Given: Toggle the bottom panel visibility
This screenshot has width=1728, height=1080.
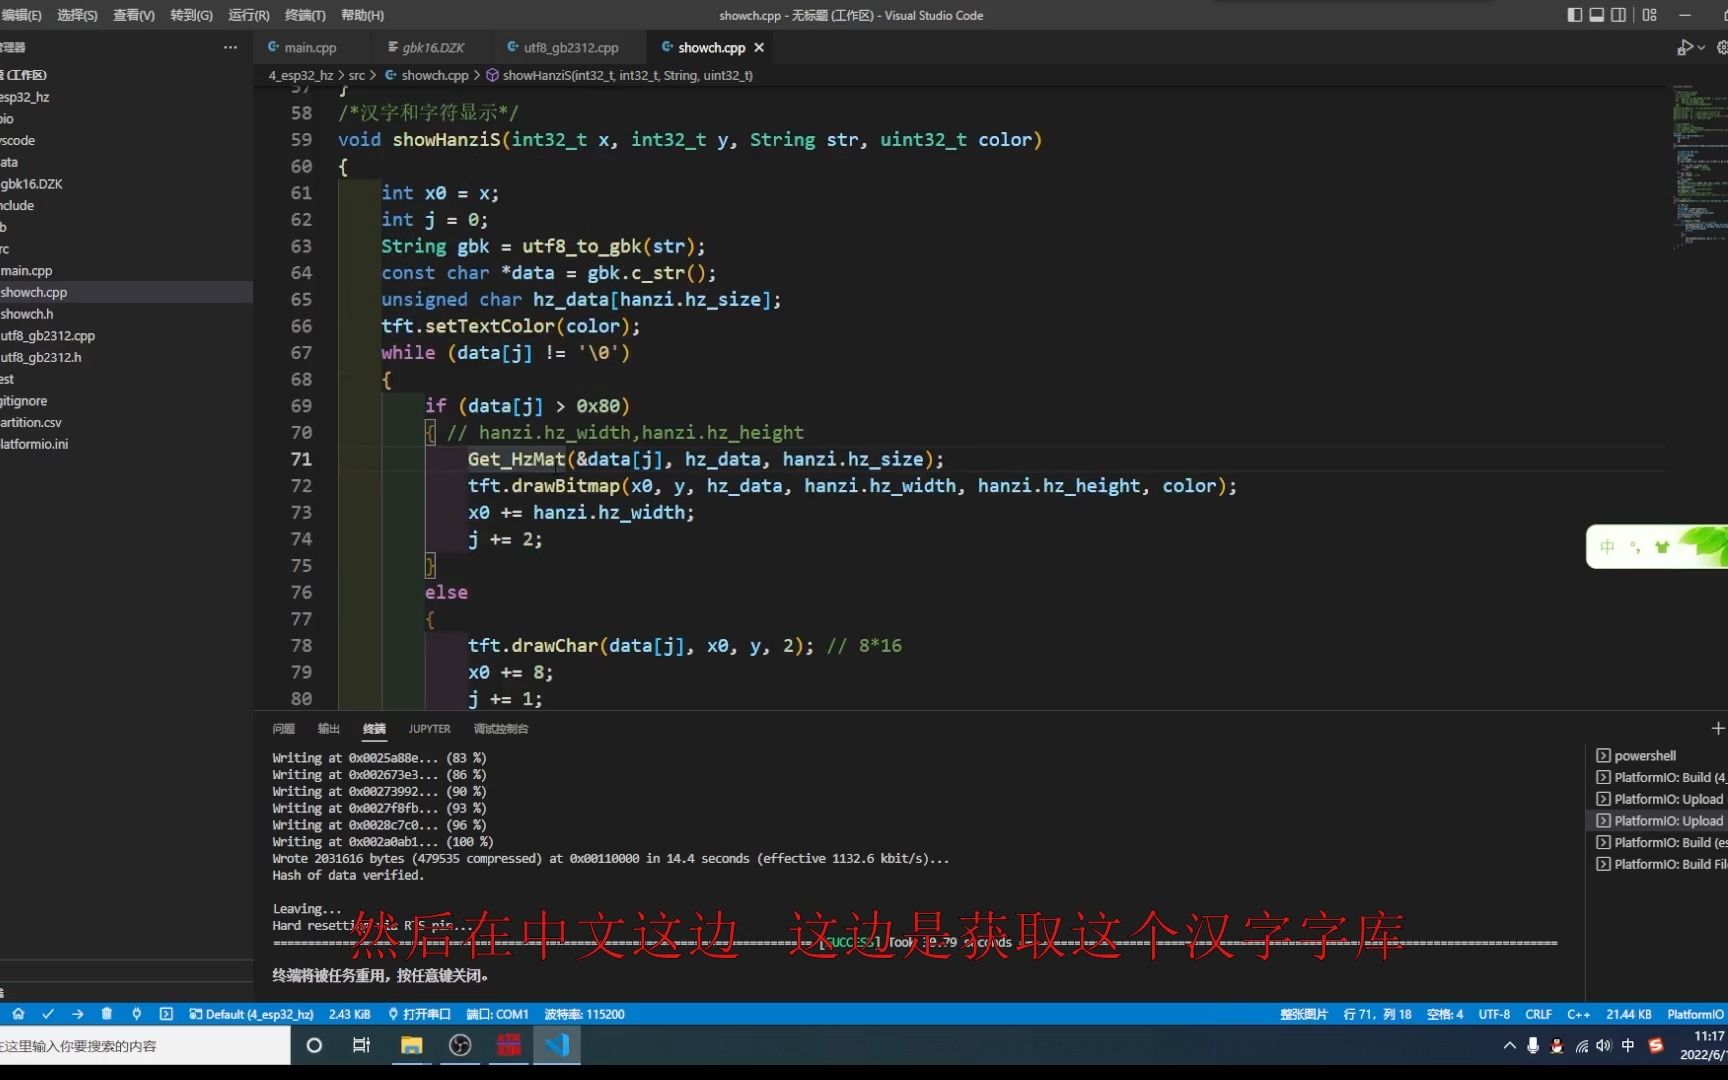Looking at the screenshot, I should click(1597, 15).
